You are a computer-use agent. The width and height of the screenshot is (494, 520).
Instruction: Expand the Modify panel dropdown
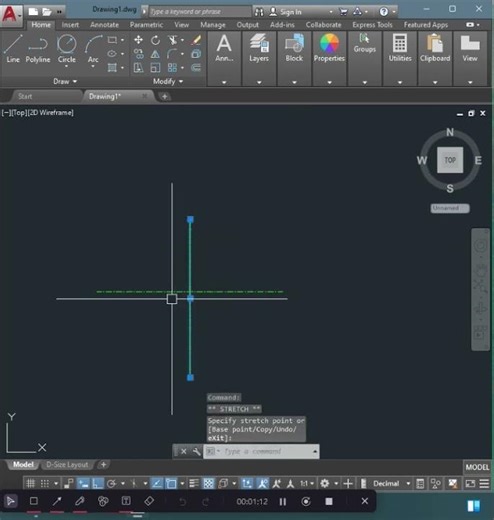[x=168, y=81]
